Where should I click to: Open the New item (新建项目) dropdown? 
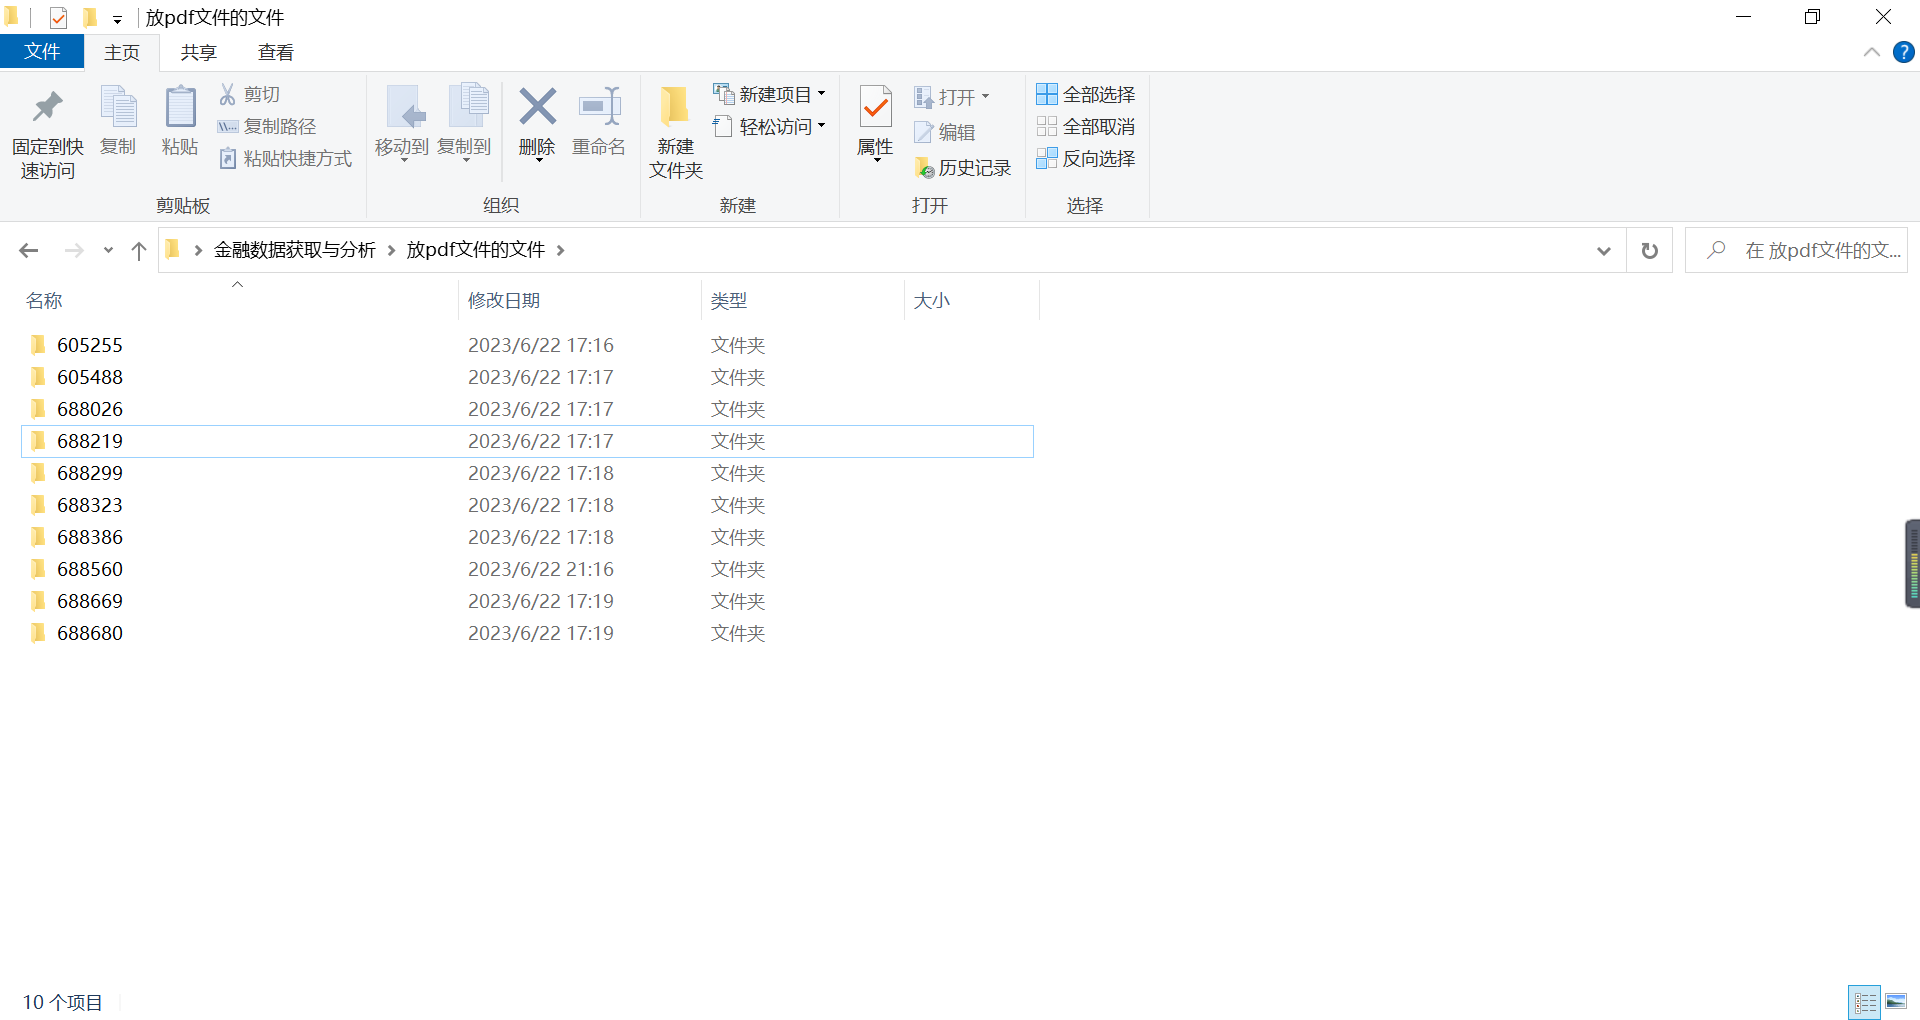pyautogui.click(x=769, y=94)
